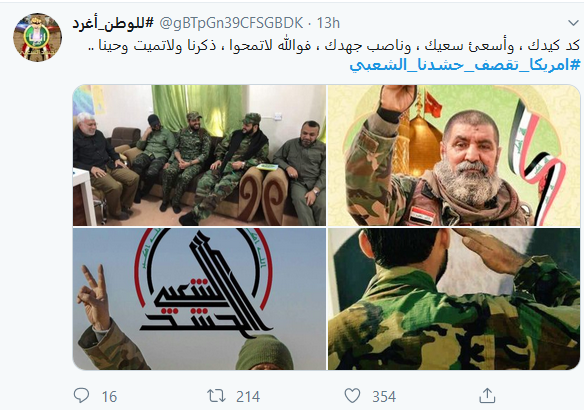Retweet this post using the retweet icon
Viewport: 584px width, 410px height.
tap(216, 396)
